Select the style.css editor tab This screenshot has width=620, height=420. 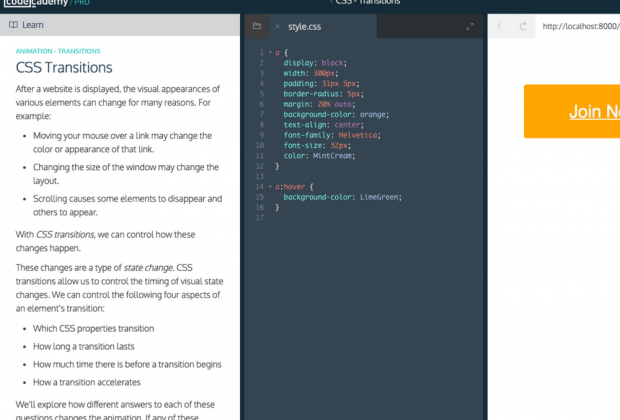click(x=304, y=26)
